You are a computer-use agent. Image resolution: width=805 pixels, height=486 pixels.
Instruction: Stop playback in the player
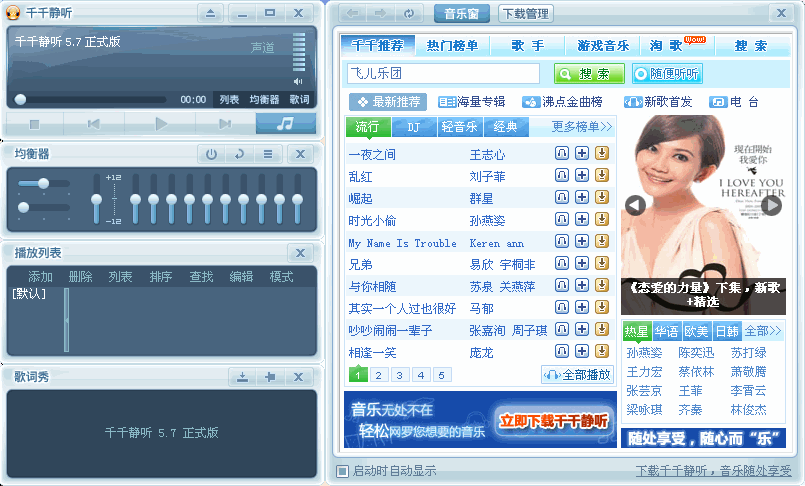34,124
